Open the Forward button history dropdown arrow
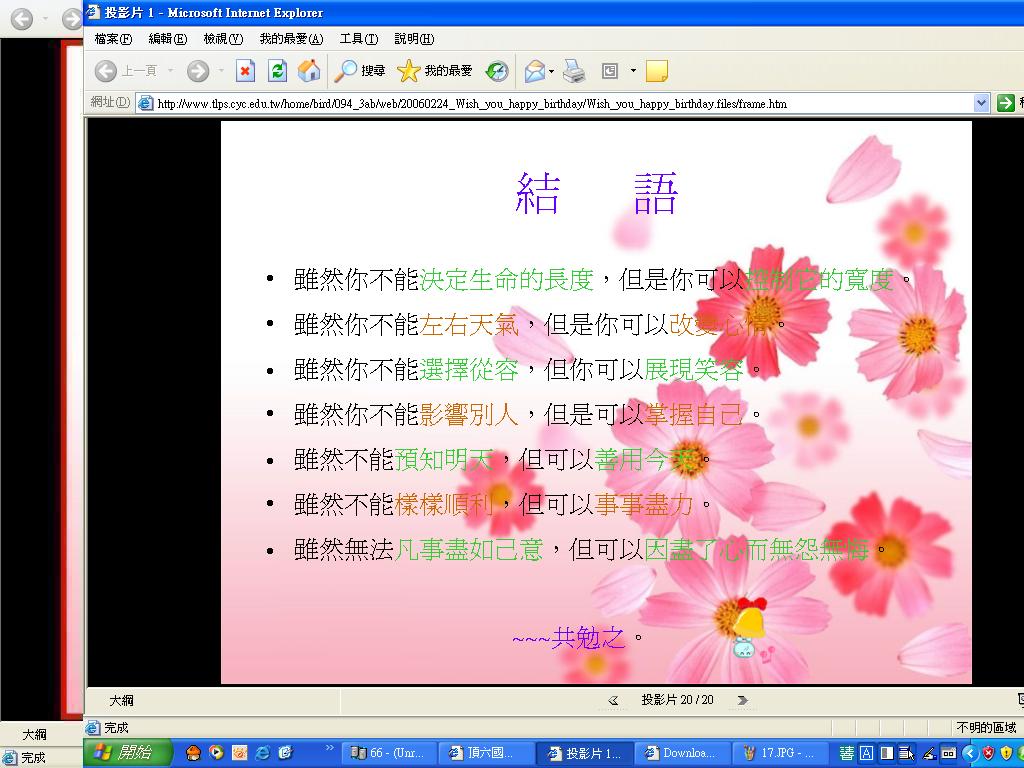 [x=218, y=71]
